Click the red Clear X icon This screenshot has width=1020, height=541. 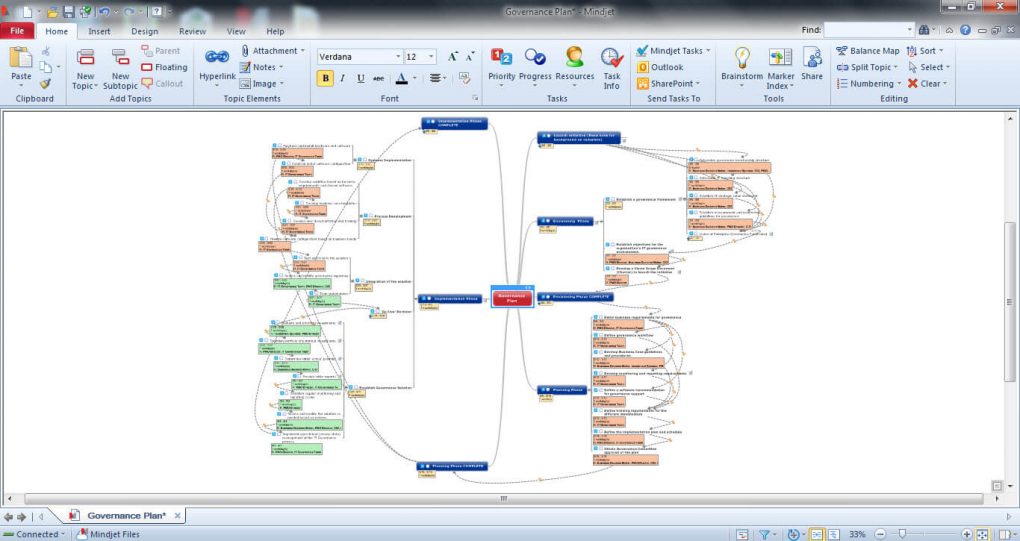913,83
